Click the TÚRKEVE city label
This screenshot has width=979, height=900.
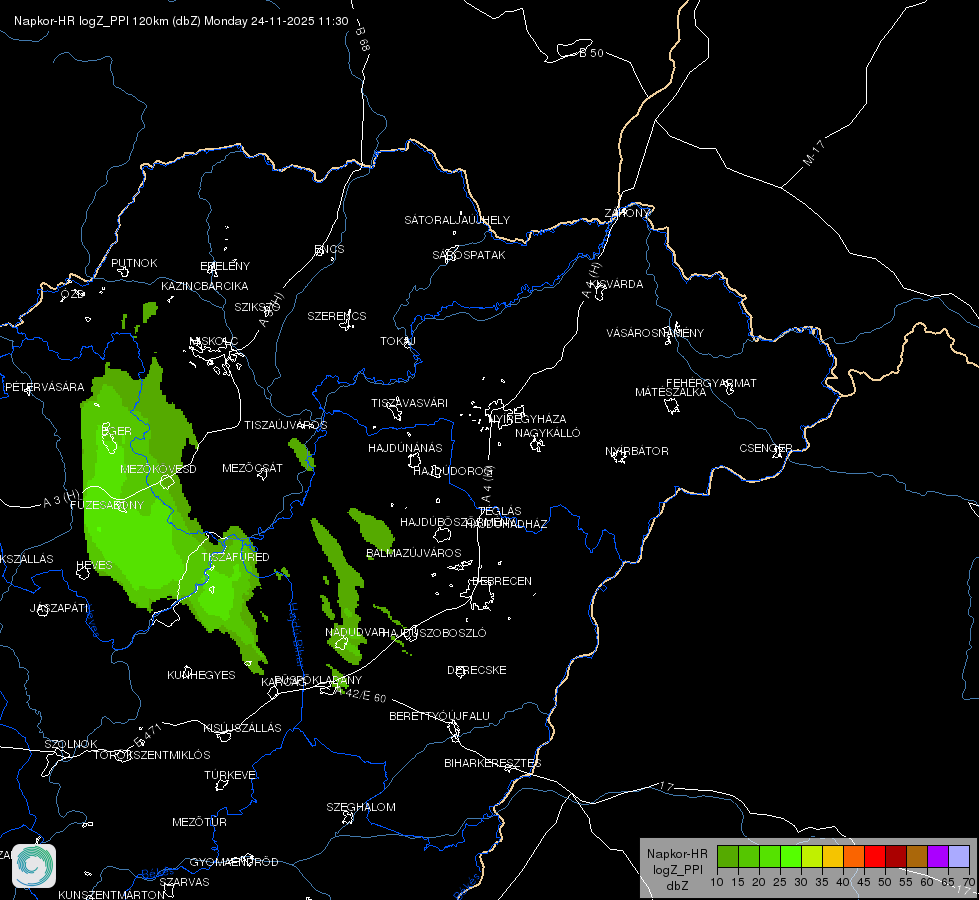tap(231, 774)
